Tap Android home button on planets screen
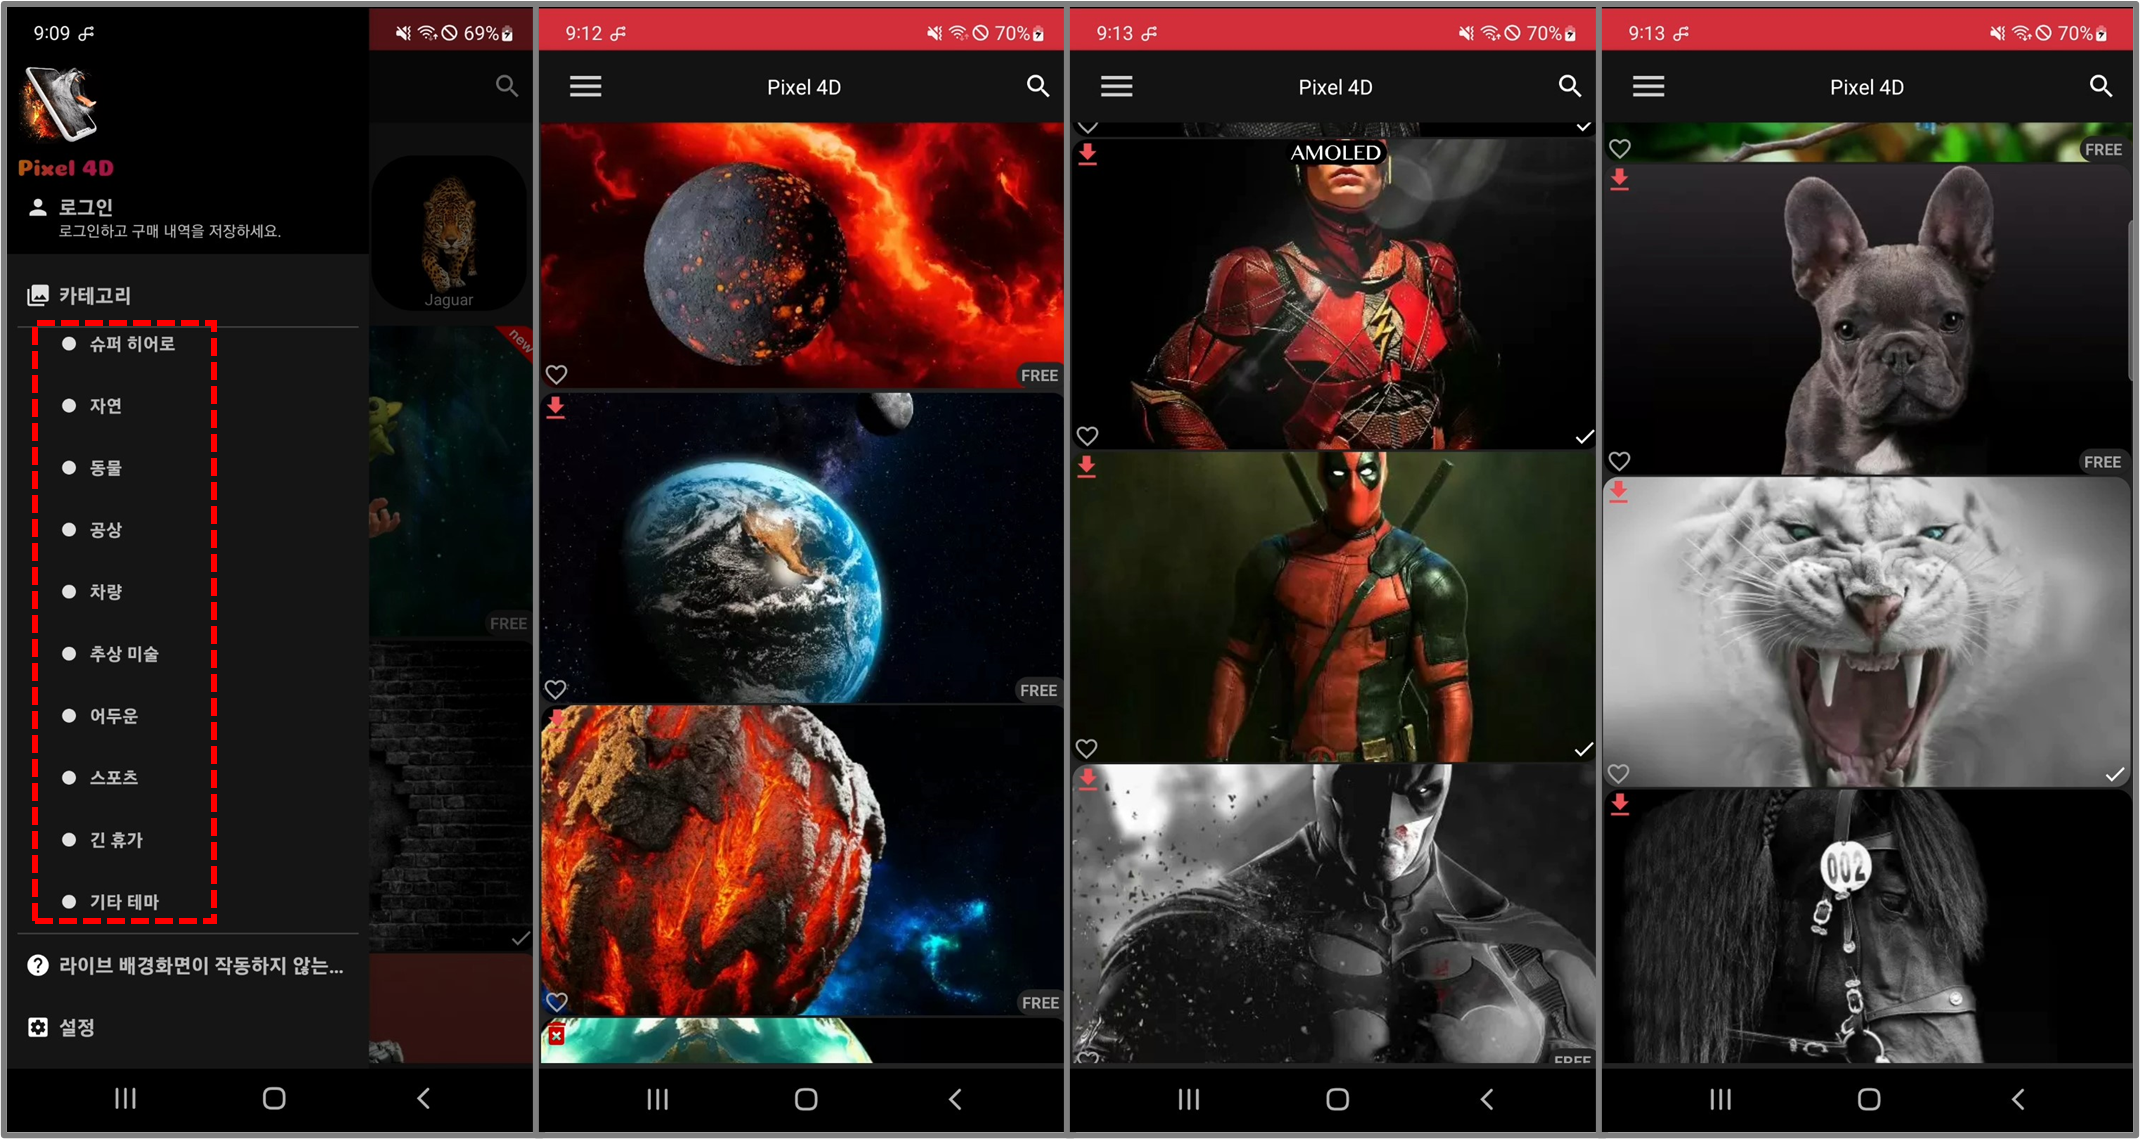Screen dimensions: 2140x1139 pyautogui.click(x=806, y=1100)
